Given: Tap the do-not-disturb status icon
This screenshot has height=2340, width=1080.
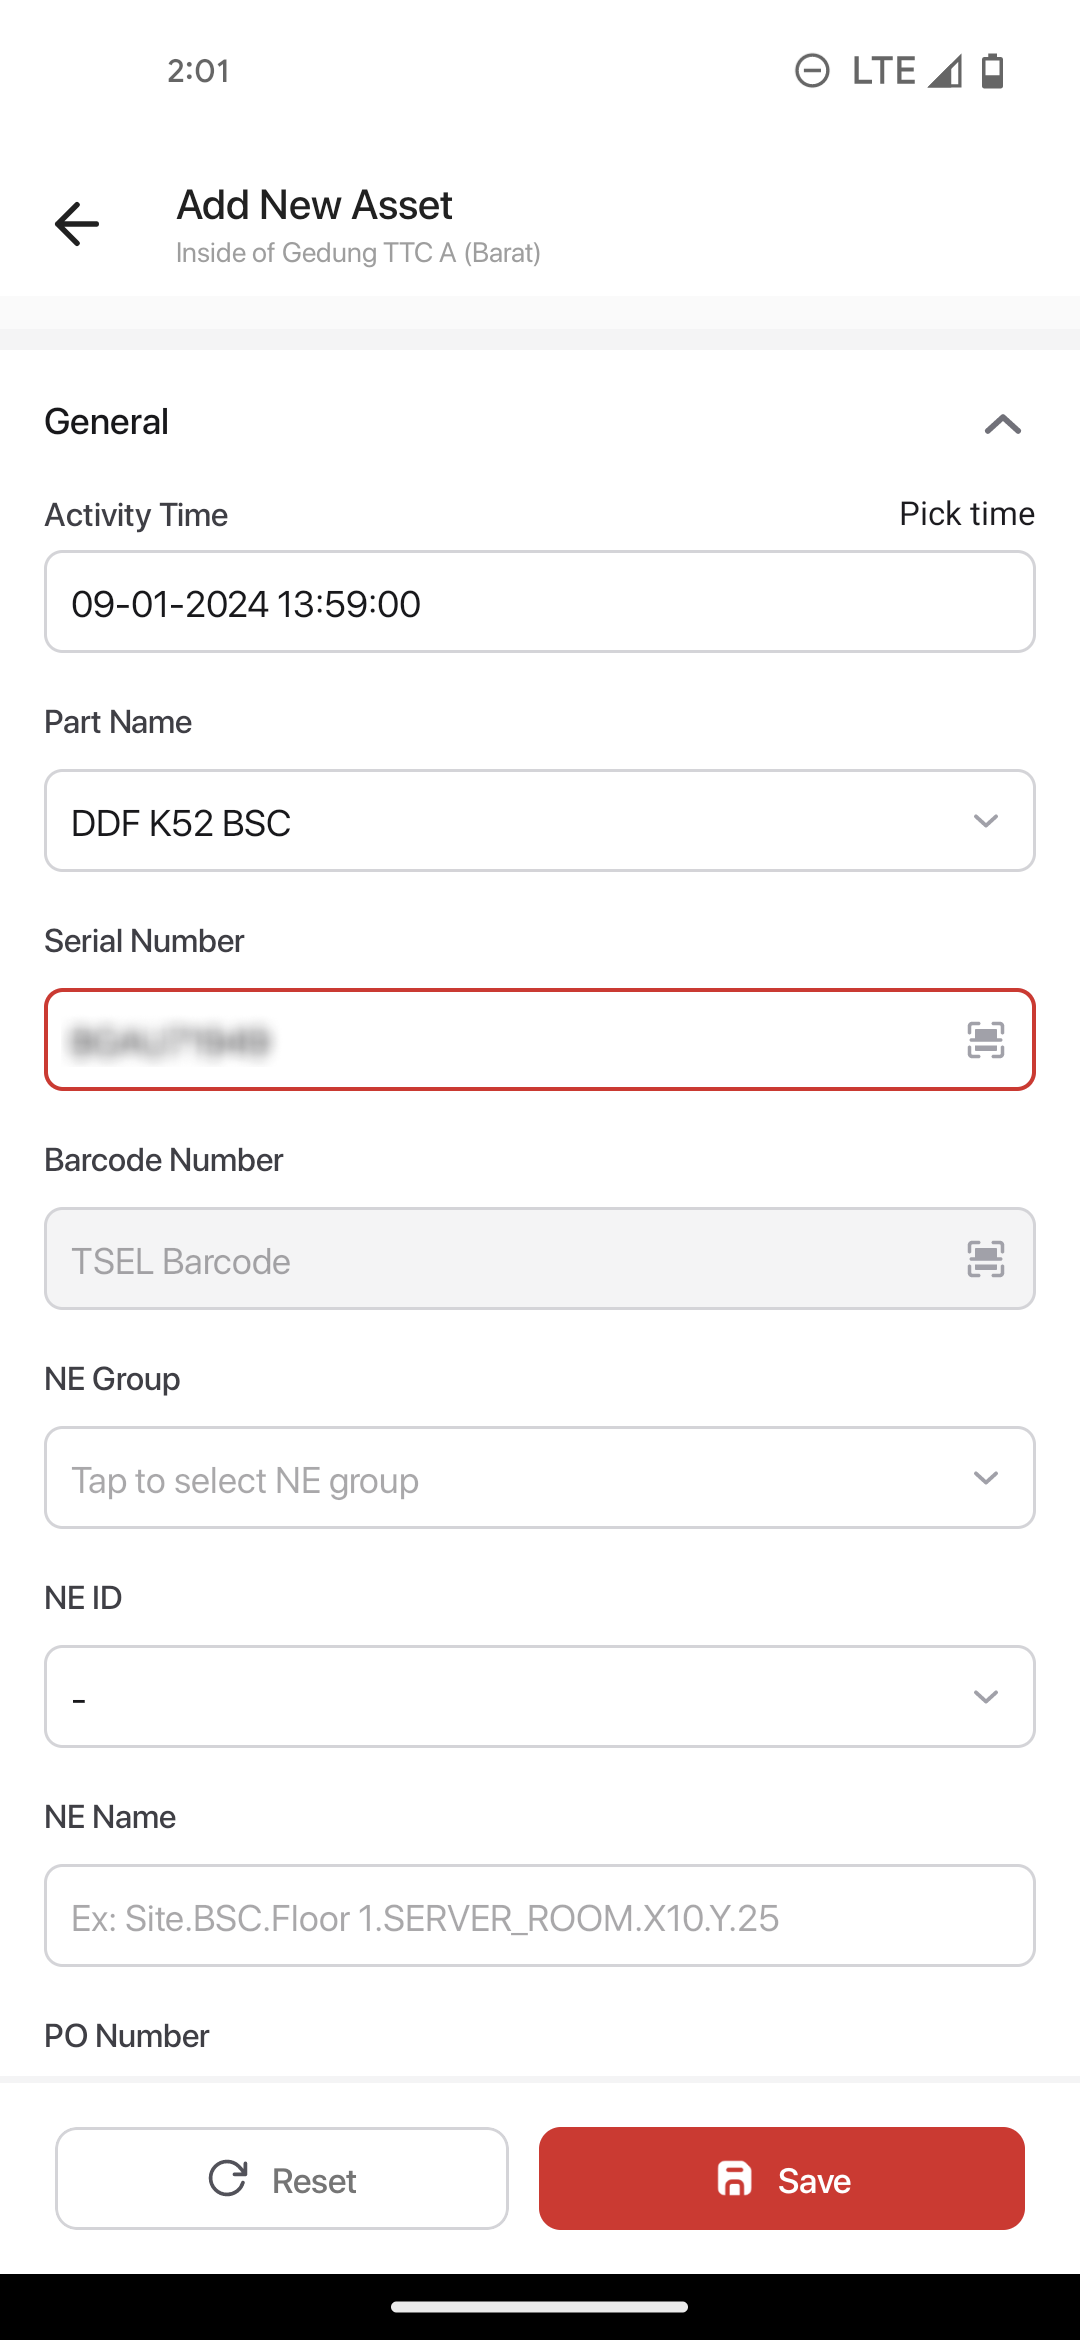Looking at the screenshot, I should click(812, 71).
